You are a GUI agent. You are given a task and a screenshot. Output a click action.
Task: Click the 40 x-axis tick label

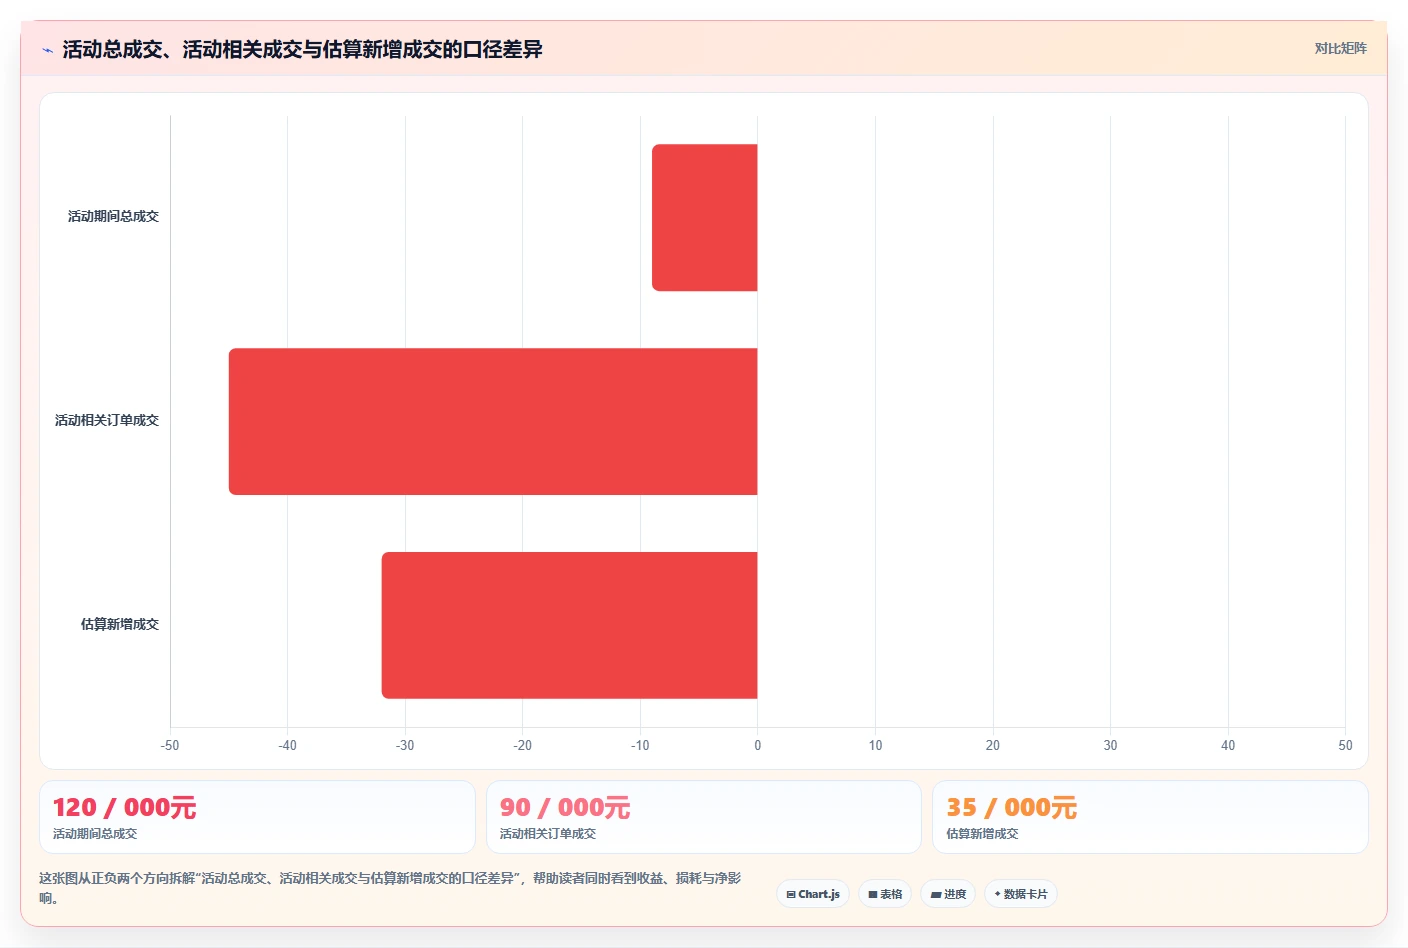(x=1228, y=745)
